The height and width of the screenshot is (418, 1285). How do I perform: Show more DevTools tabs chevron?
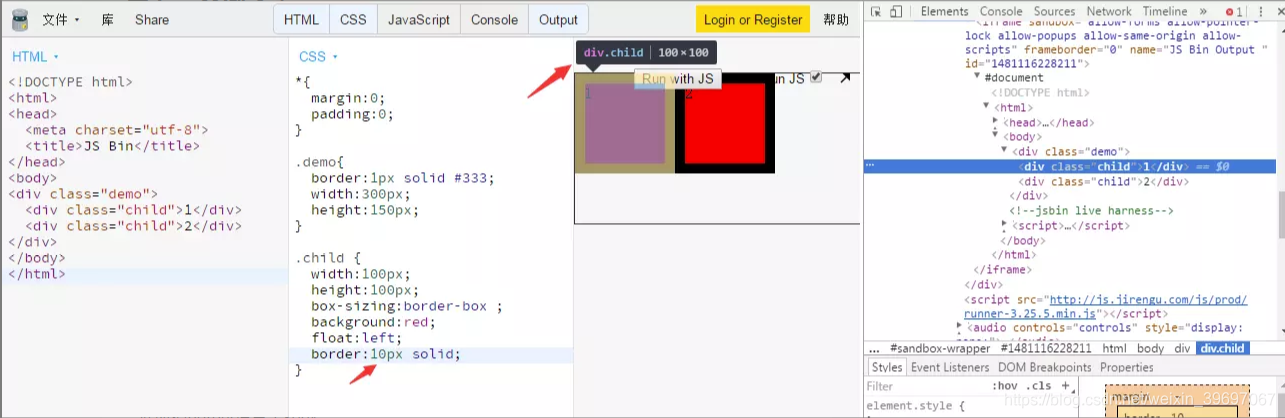(1203, 11)
